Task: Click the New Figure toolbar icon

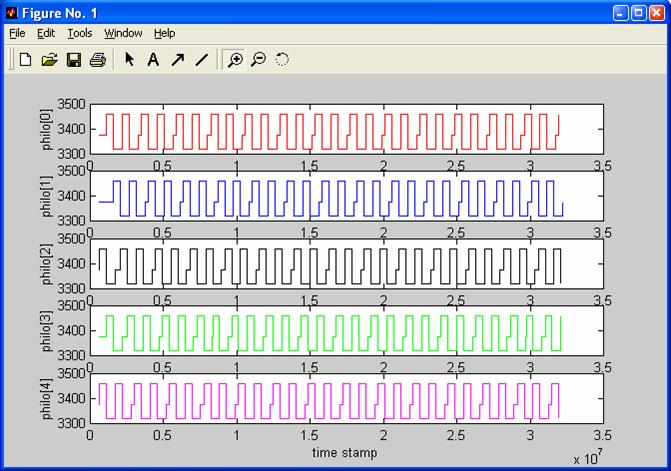Action: point(26,60)
